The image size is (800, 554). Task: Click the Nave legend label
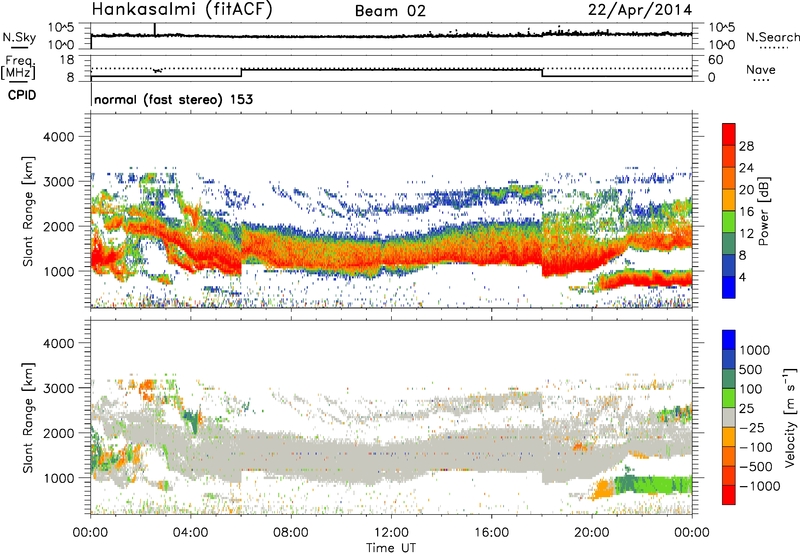click(x=760, y=70)
